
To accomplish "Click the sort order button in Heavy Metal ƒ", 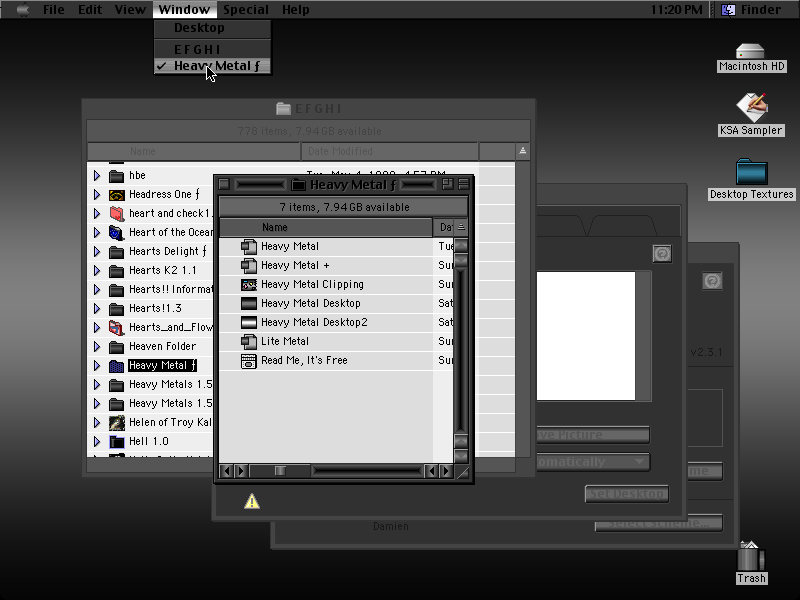I will (x=461, y=227).
